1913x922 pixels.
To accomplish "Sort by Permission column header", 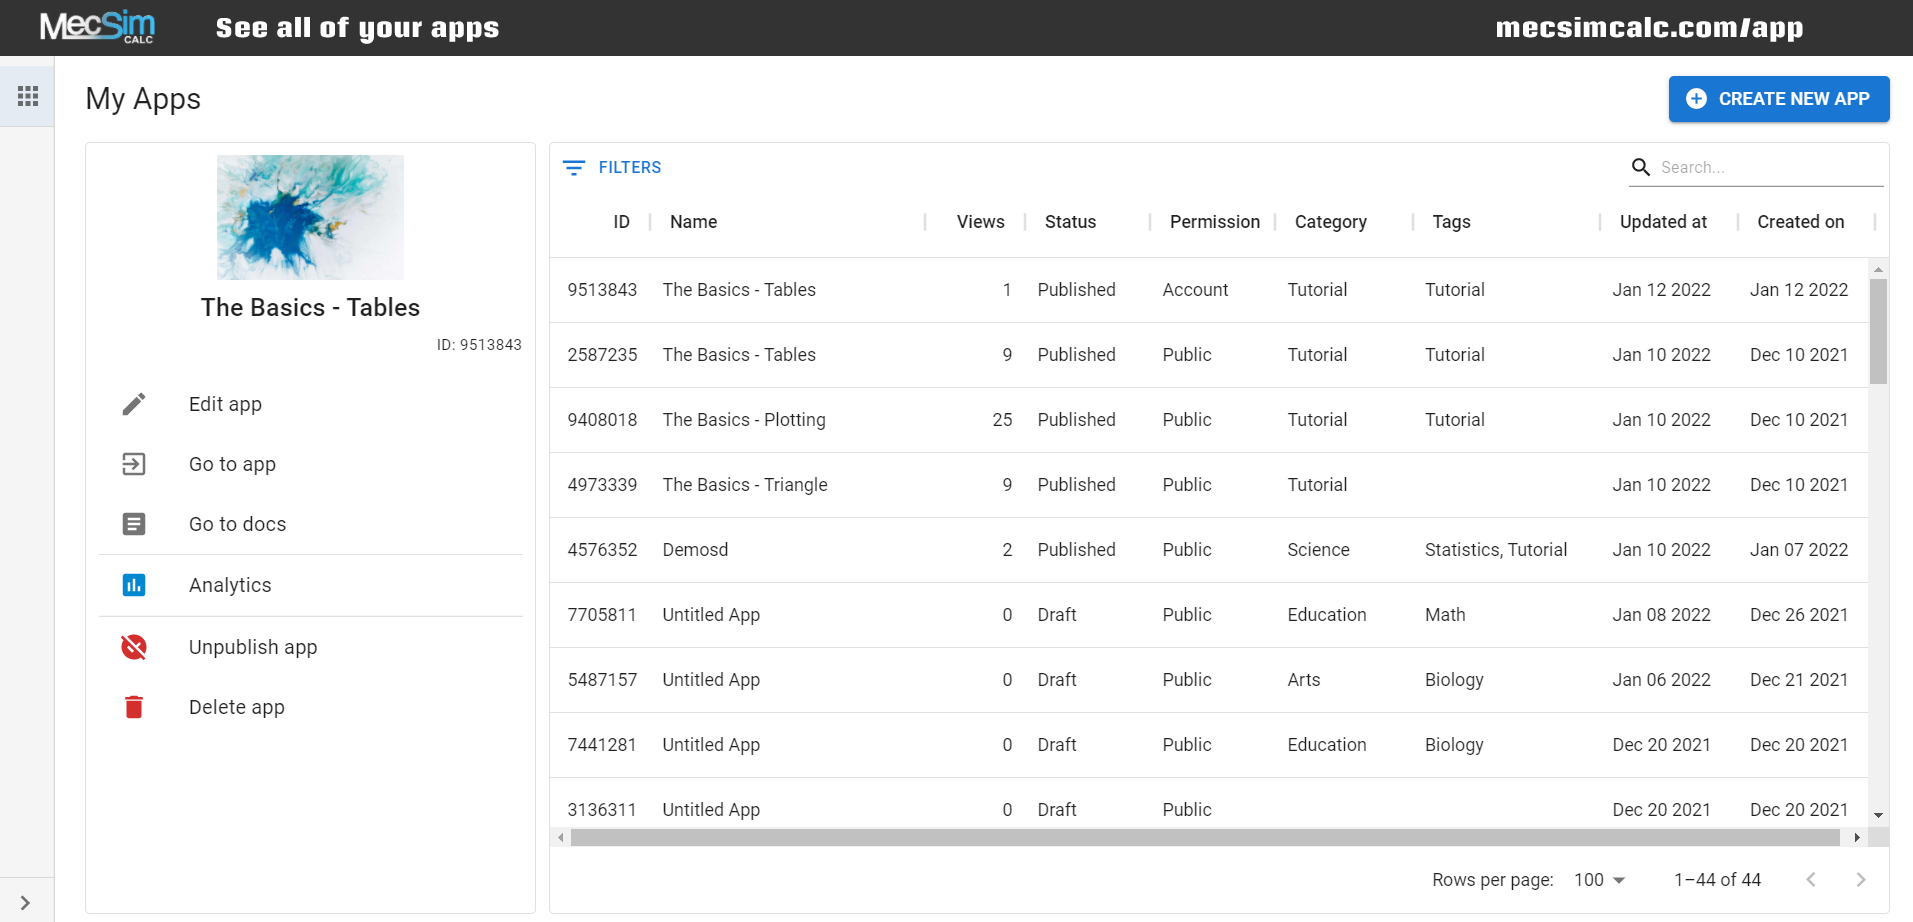I will pos(1214,222).
